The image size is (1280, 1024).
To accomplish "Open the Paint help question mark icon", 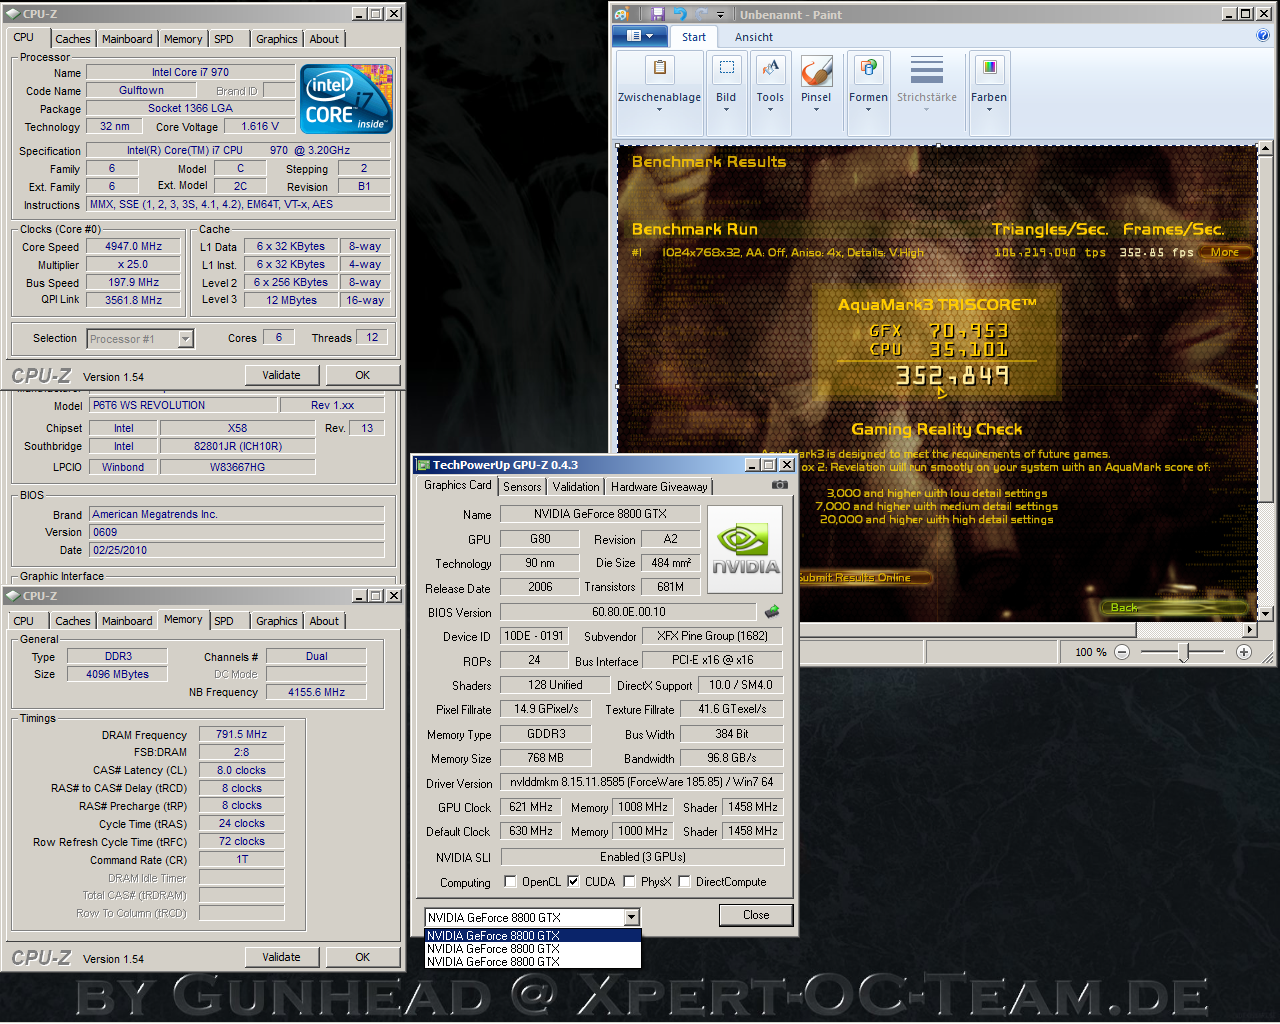I will click(1262, 36).
